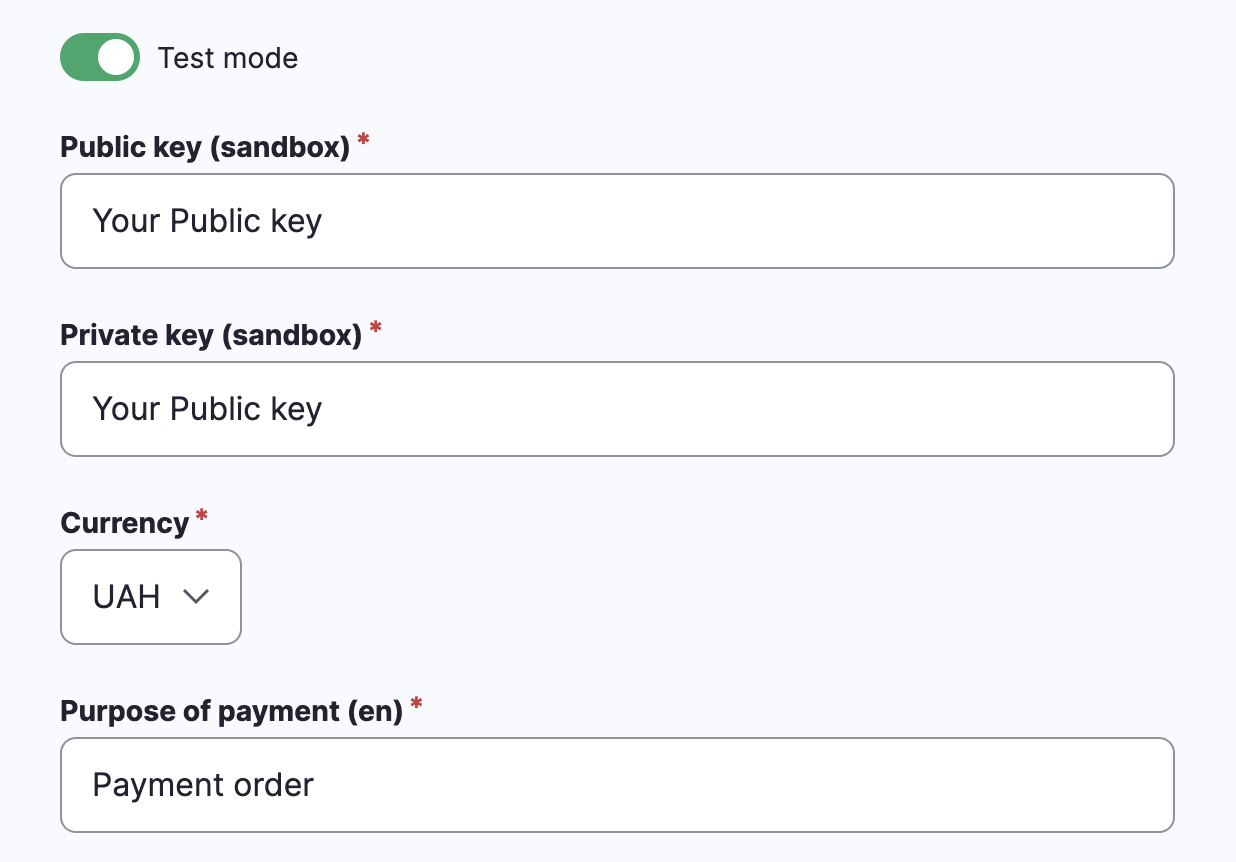Screen dimensions: 1236x862
Task: Click the asterisk beside Purpose of payment
Action: [416, 706]
